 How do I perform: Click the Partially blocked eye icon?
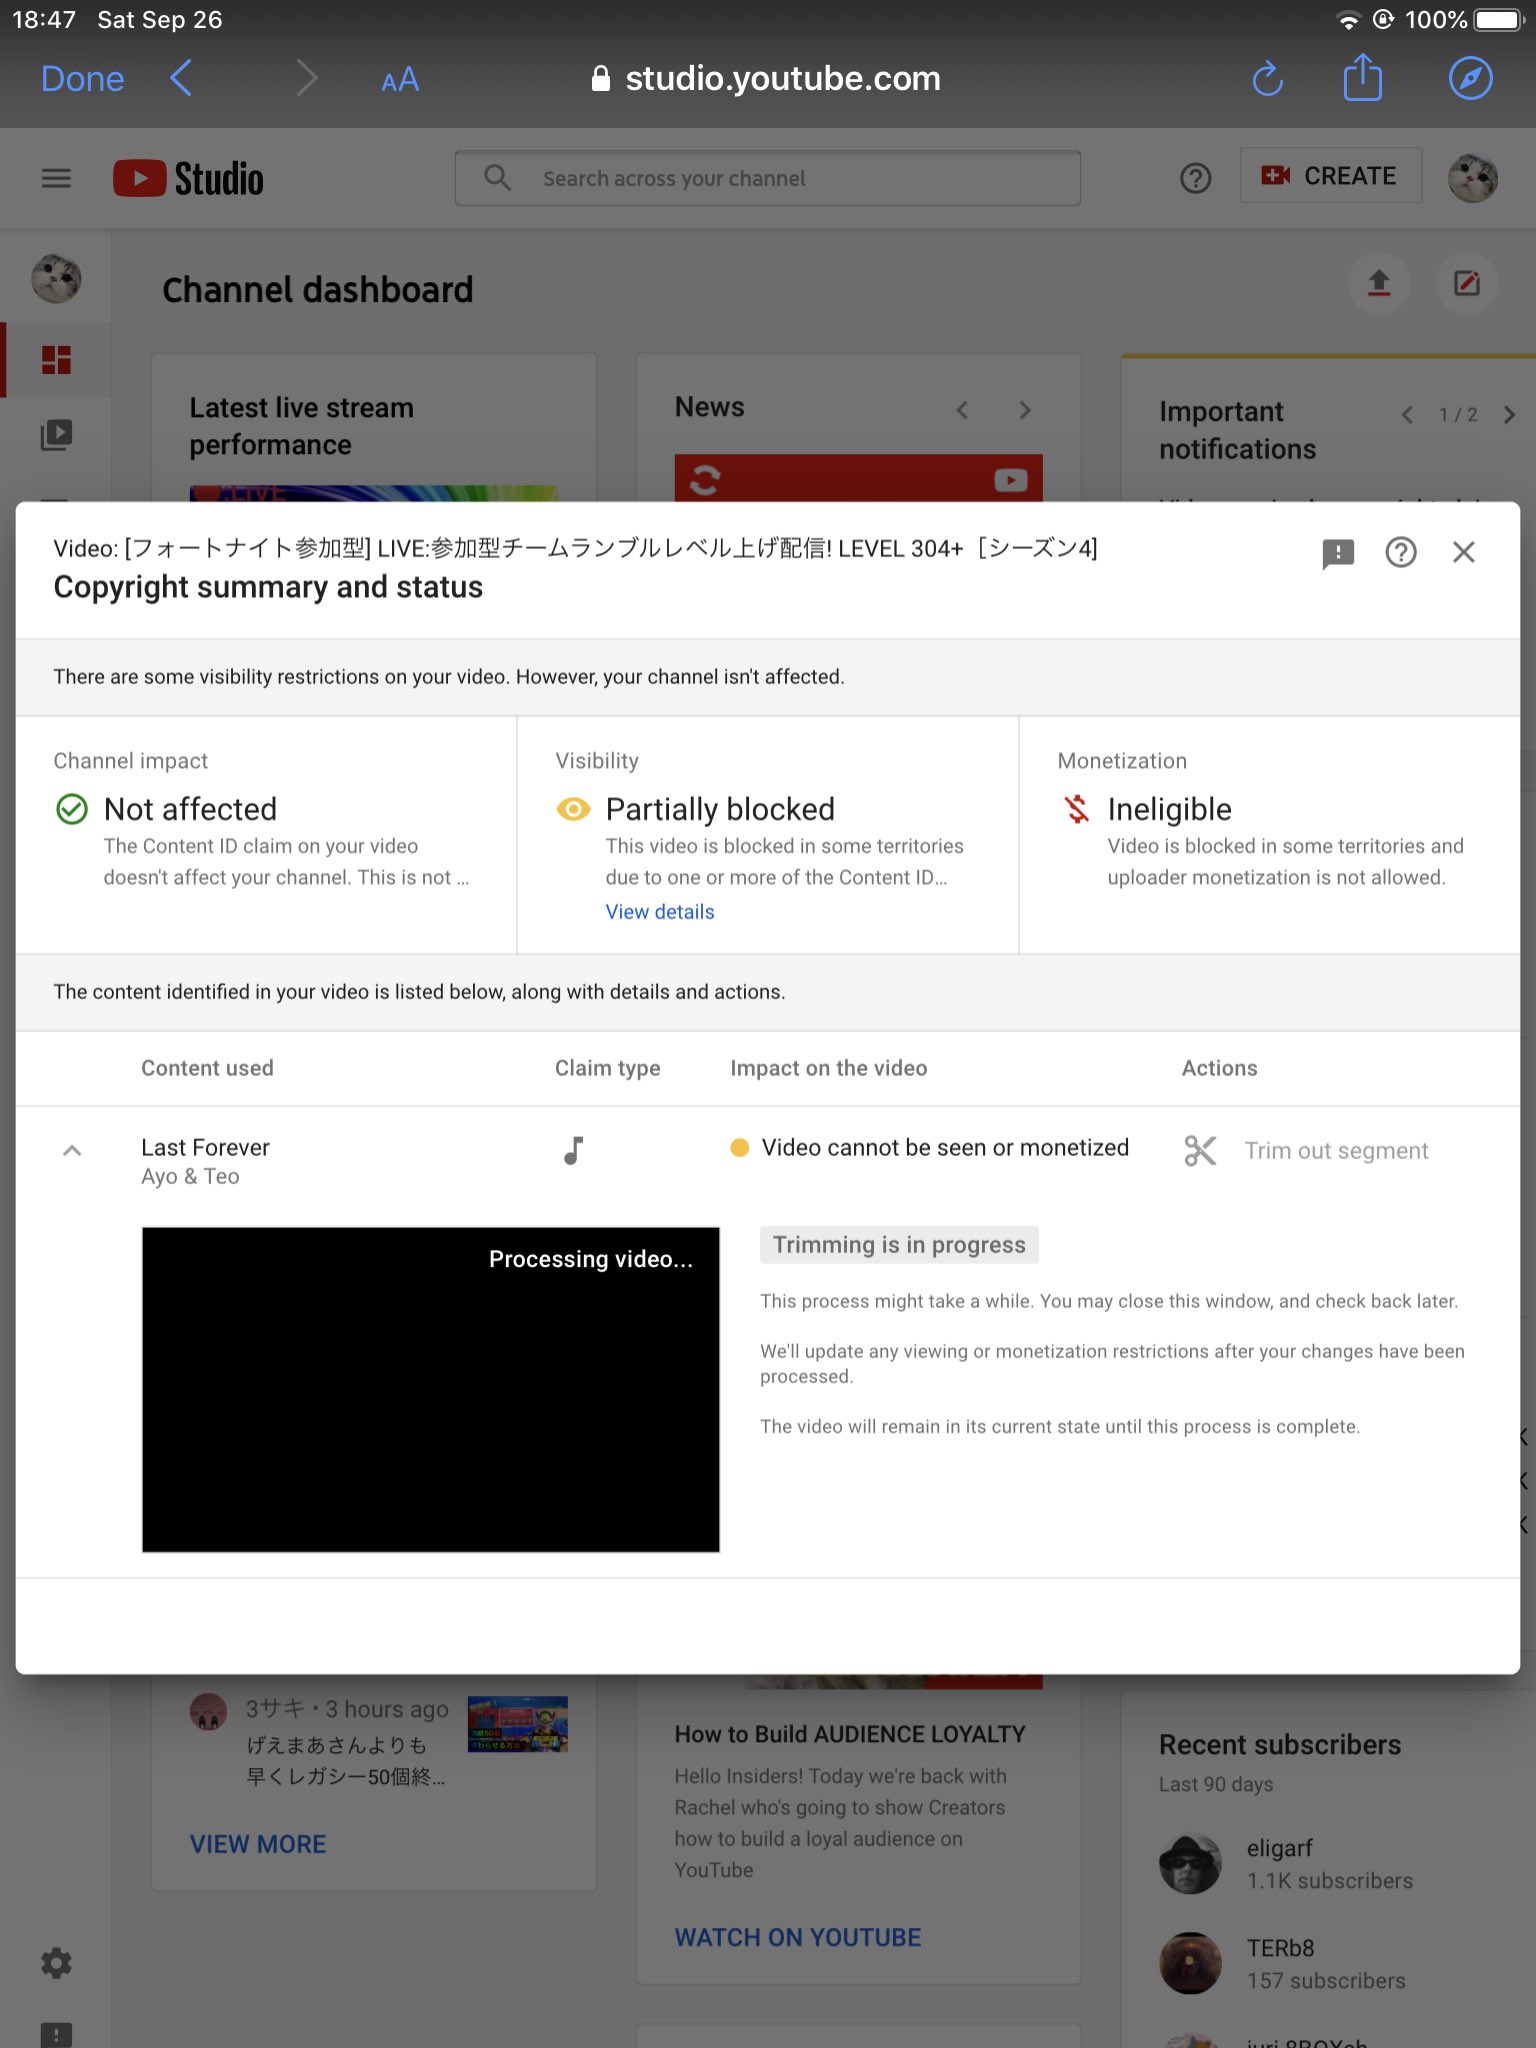pyautogui.click(x=573, y=809)
